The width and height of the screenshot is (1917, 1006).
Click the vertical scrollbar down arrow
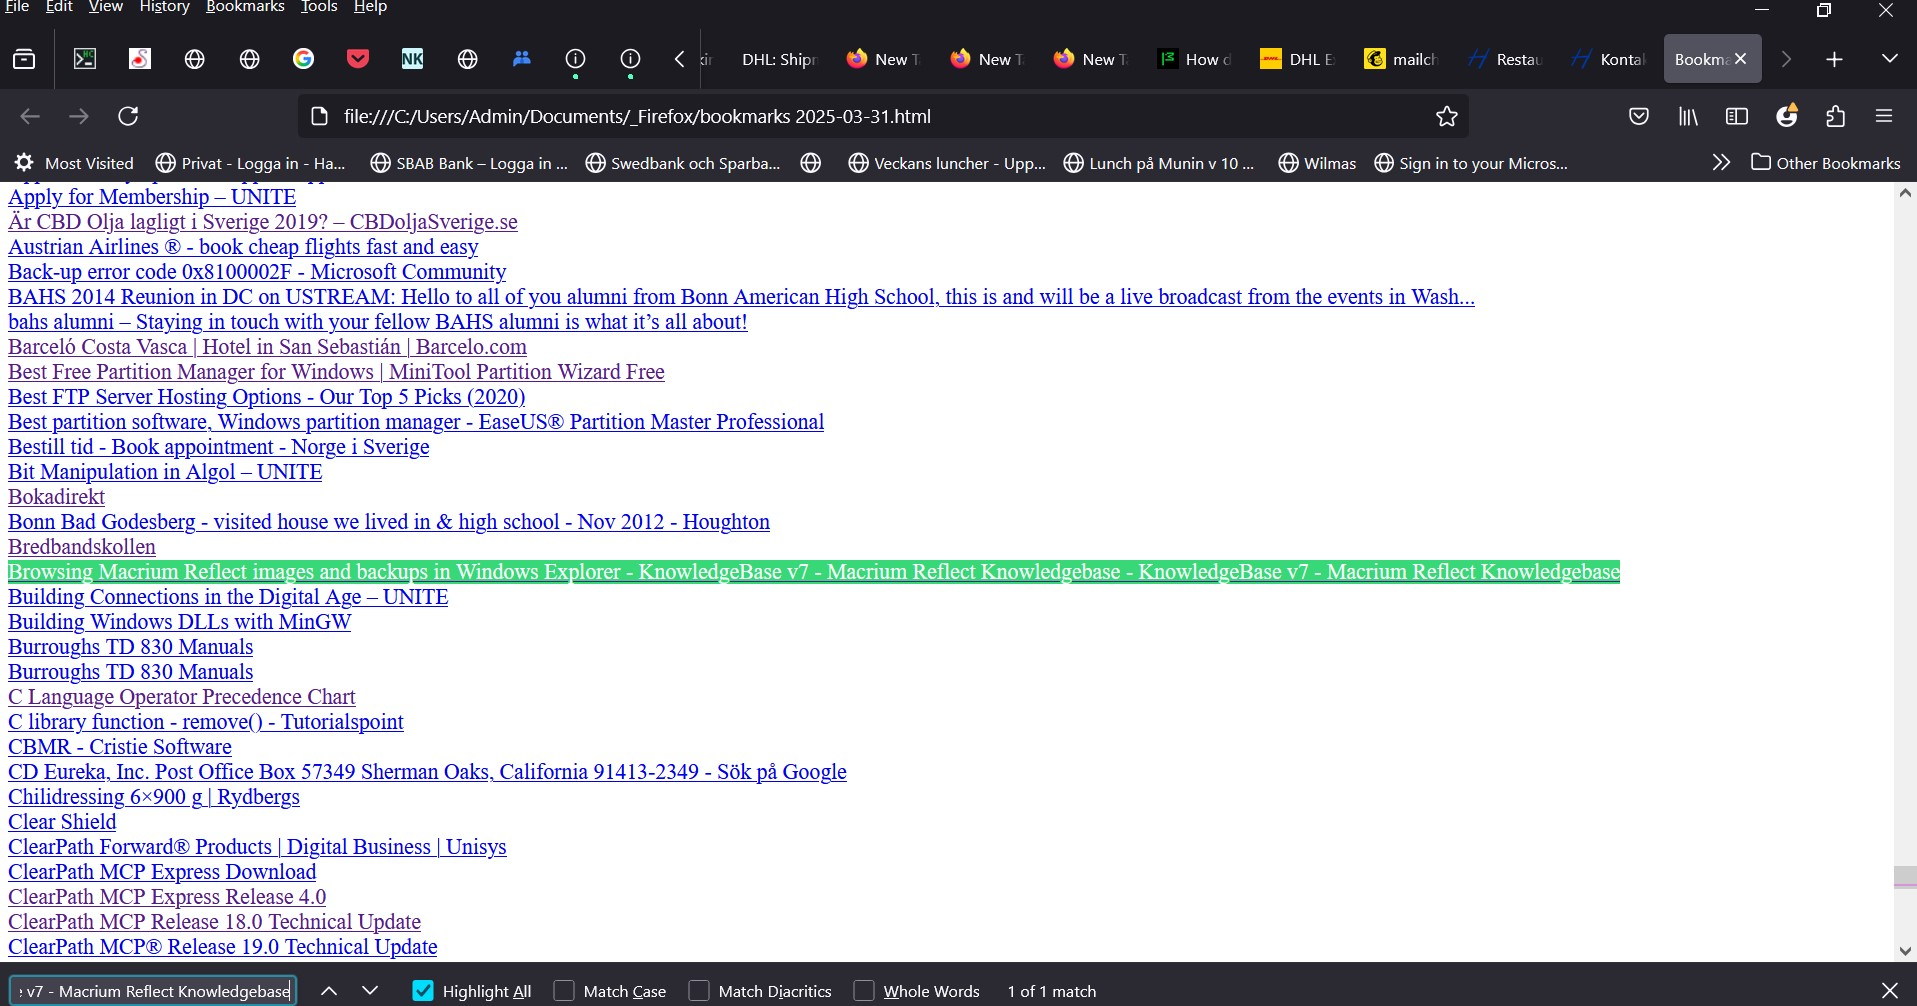(1905, 951)
